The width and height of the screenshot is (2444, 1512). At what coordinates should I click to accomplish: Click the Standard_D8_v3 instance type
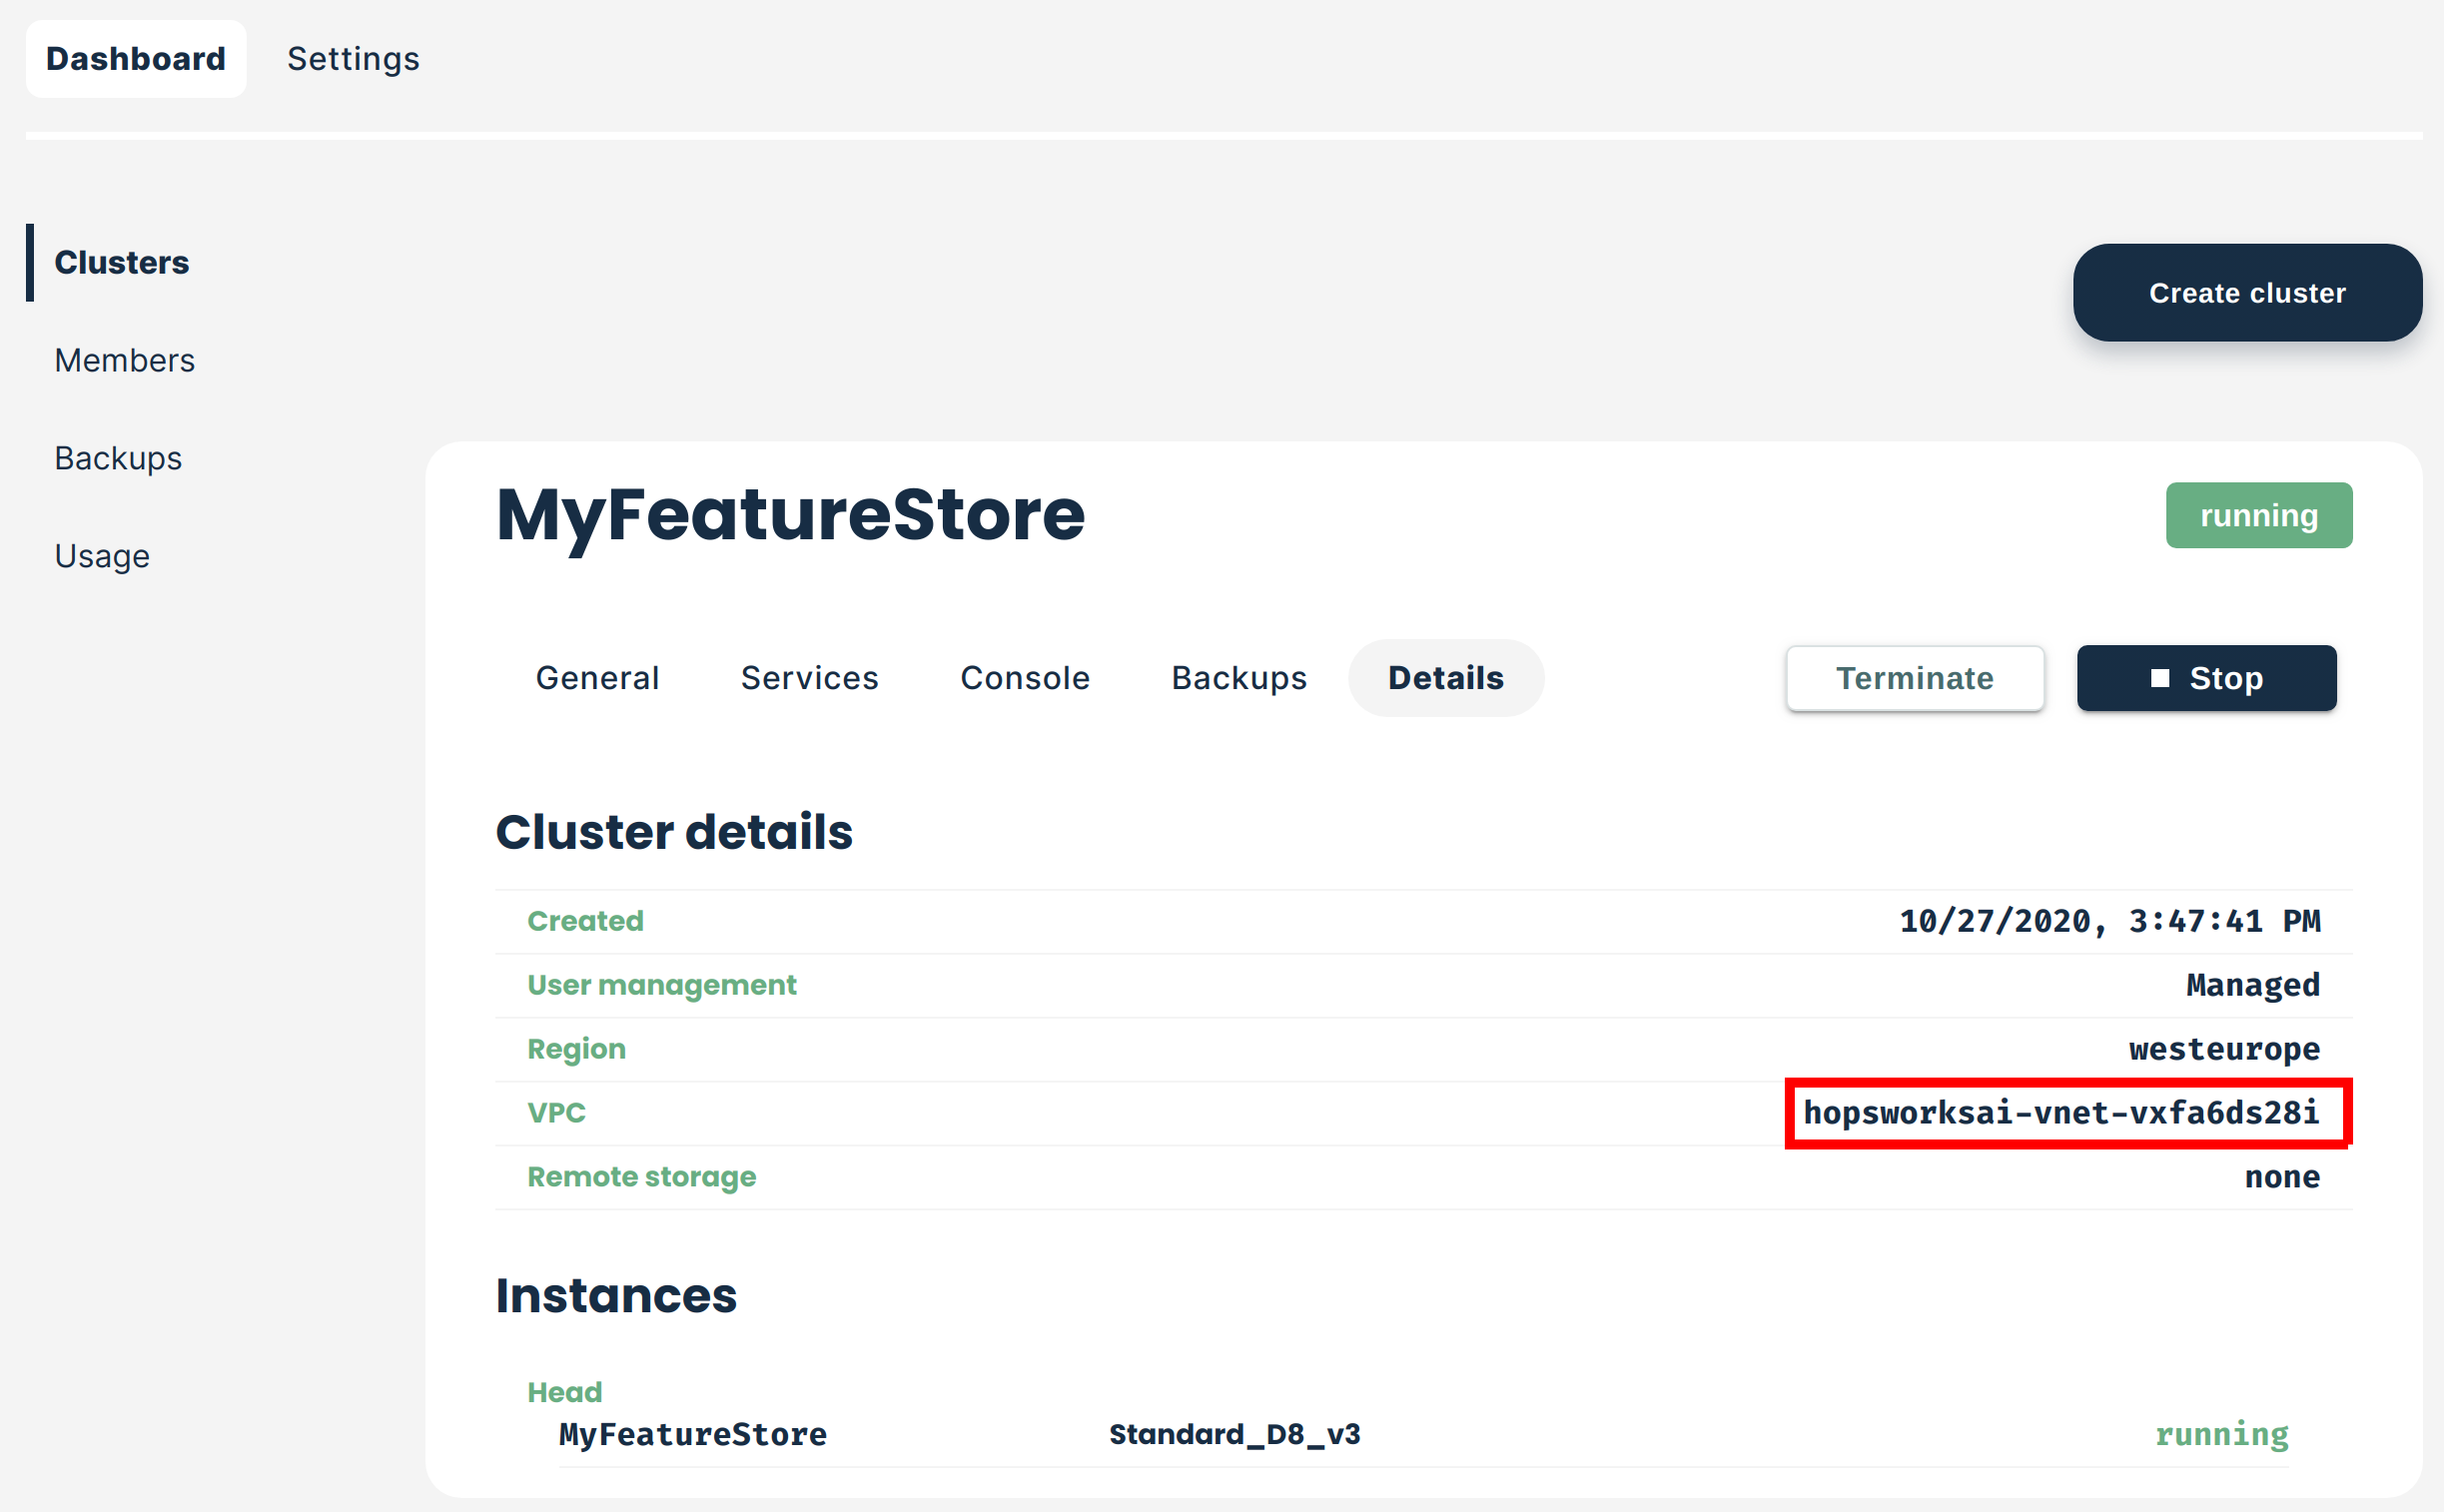pos(1234,1434)
